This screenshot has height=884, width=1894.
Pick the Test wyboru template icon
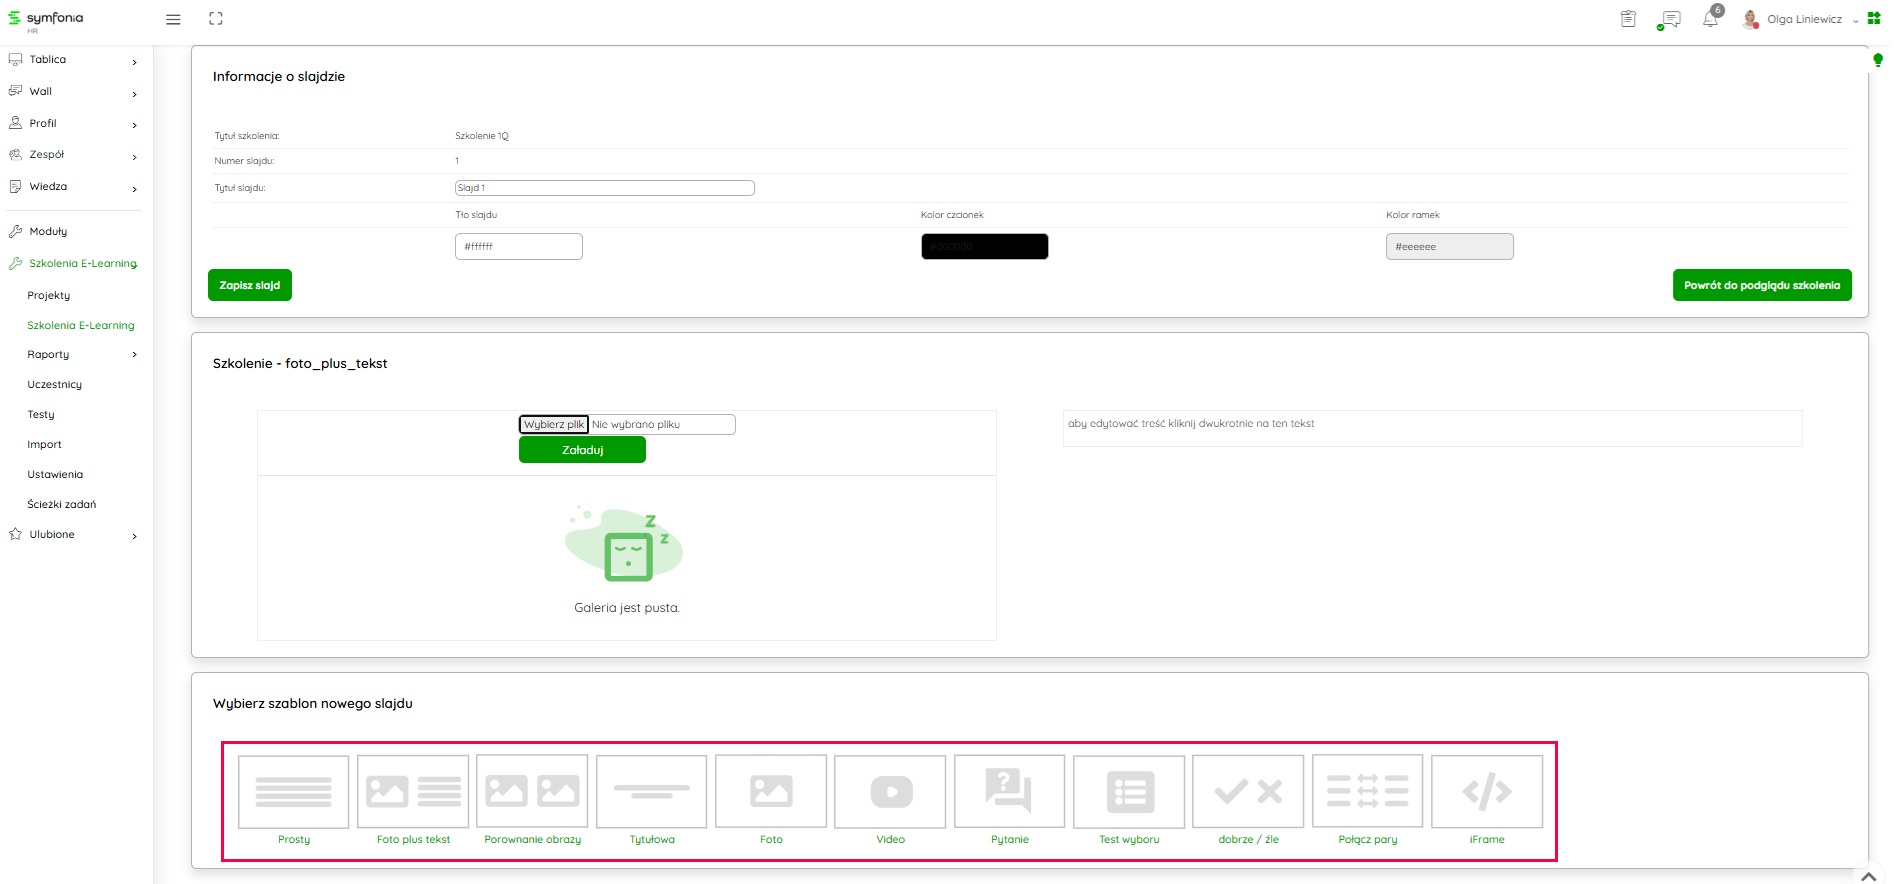click(x=1129, y=792)
